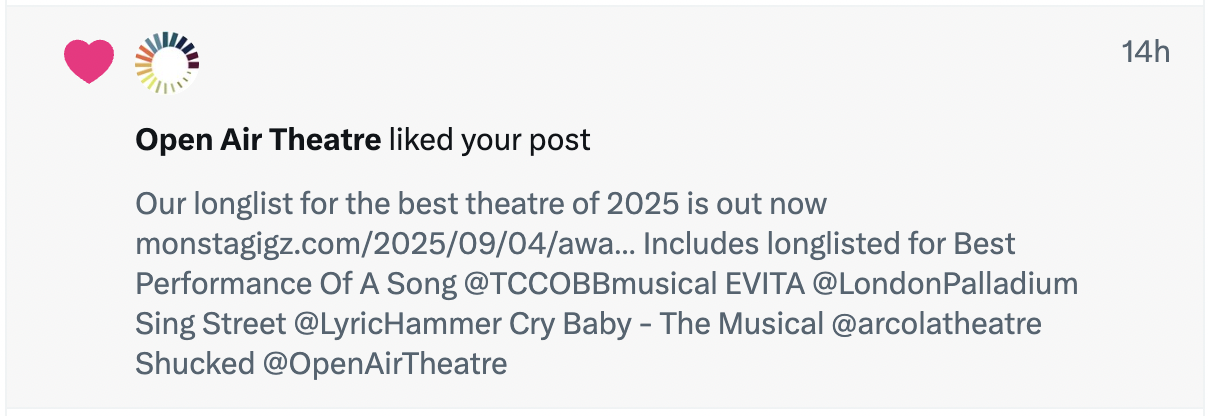This screenshot has height=416, width=1208.
Task: Click the '2025 is out now' text
Action: click(715, 205)
